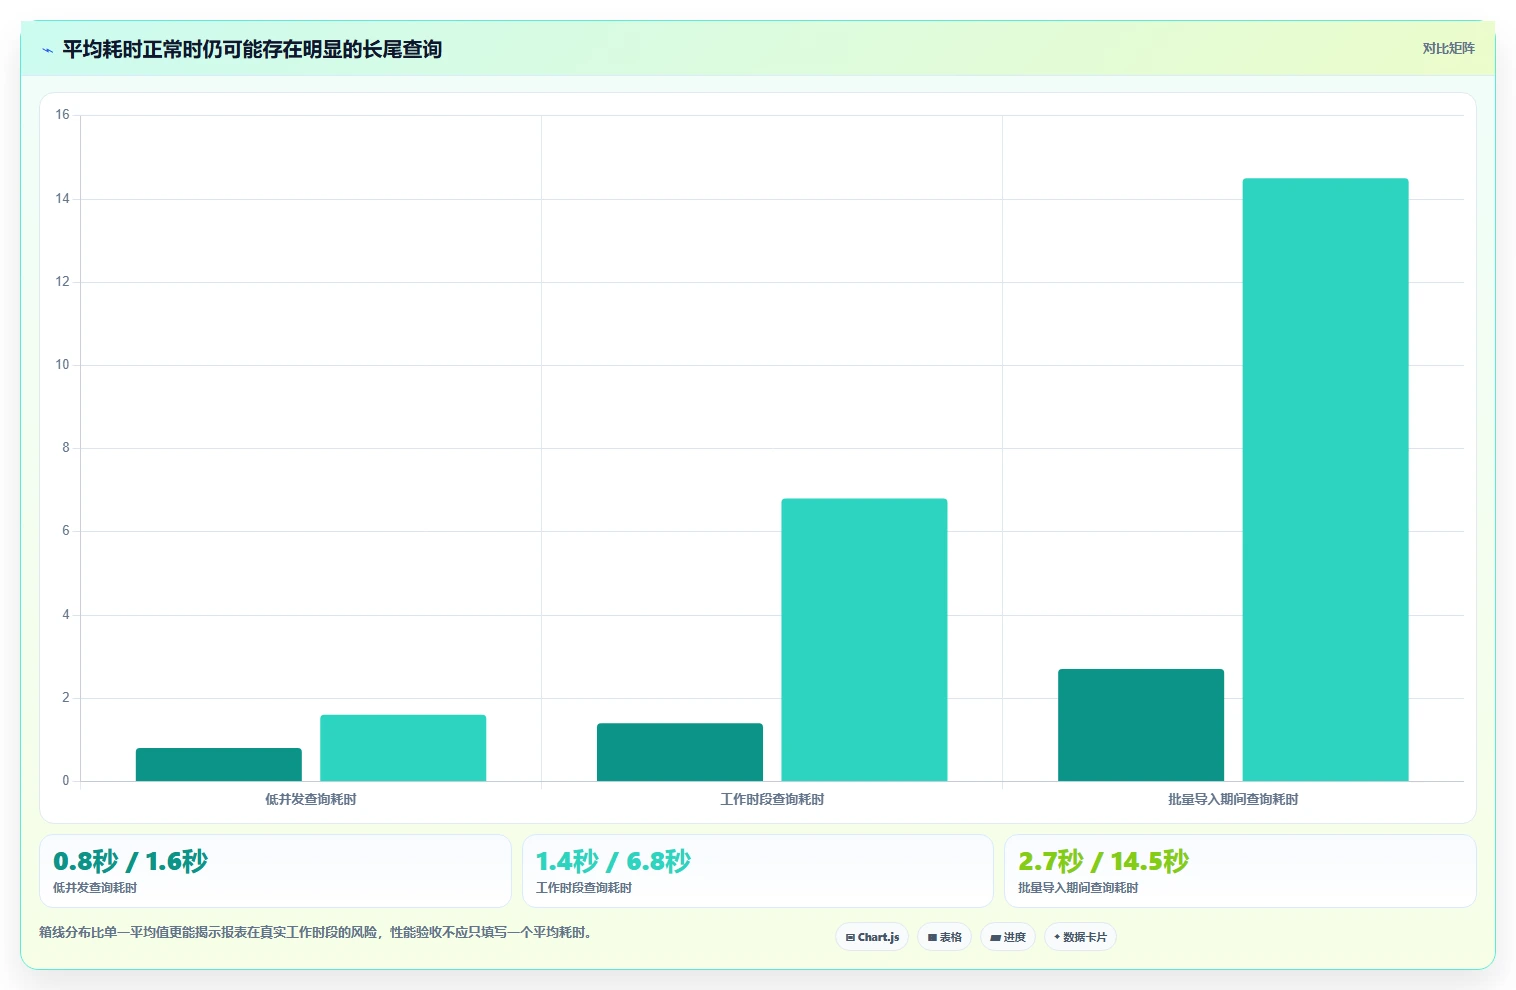Click the y-axis tick label 2

[x=66, y=698]
